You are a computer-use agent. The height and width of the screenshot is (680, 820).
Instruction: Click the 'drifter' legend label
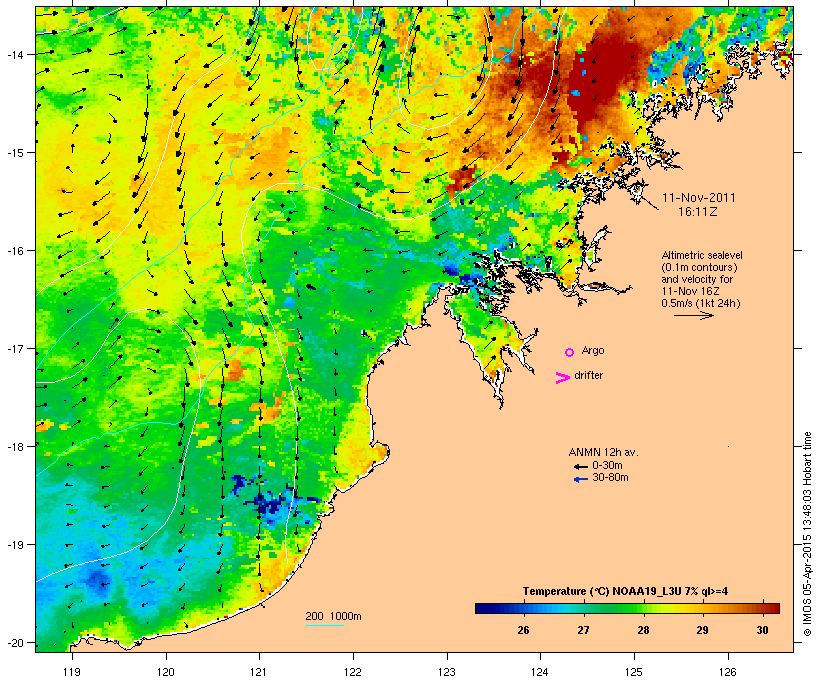click(x=588, y=375)
